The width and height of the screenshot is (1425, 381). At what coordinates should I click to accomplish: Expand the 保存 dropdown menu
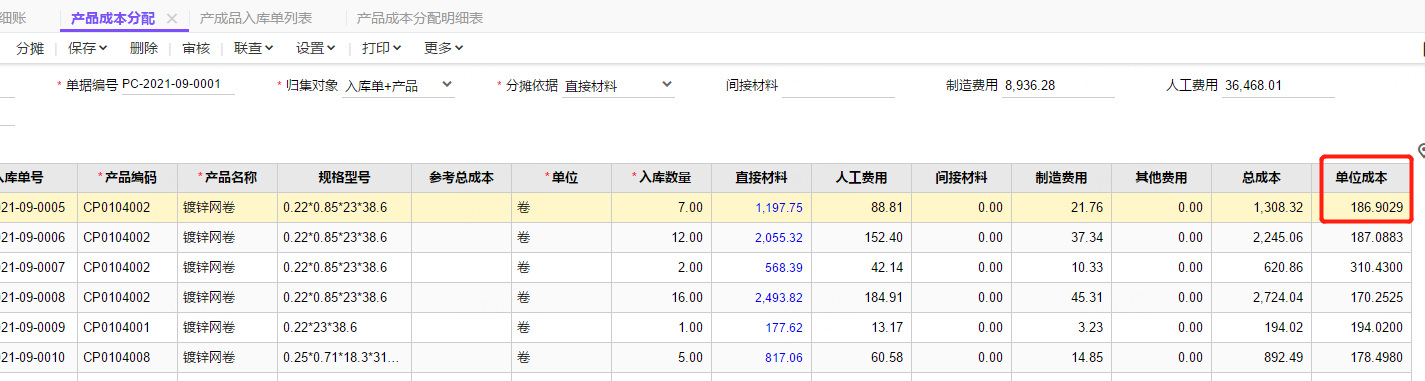coord(88,47)
